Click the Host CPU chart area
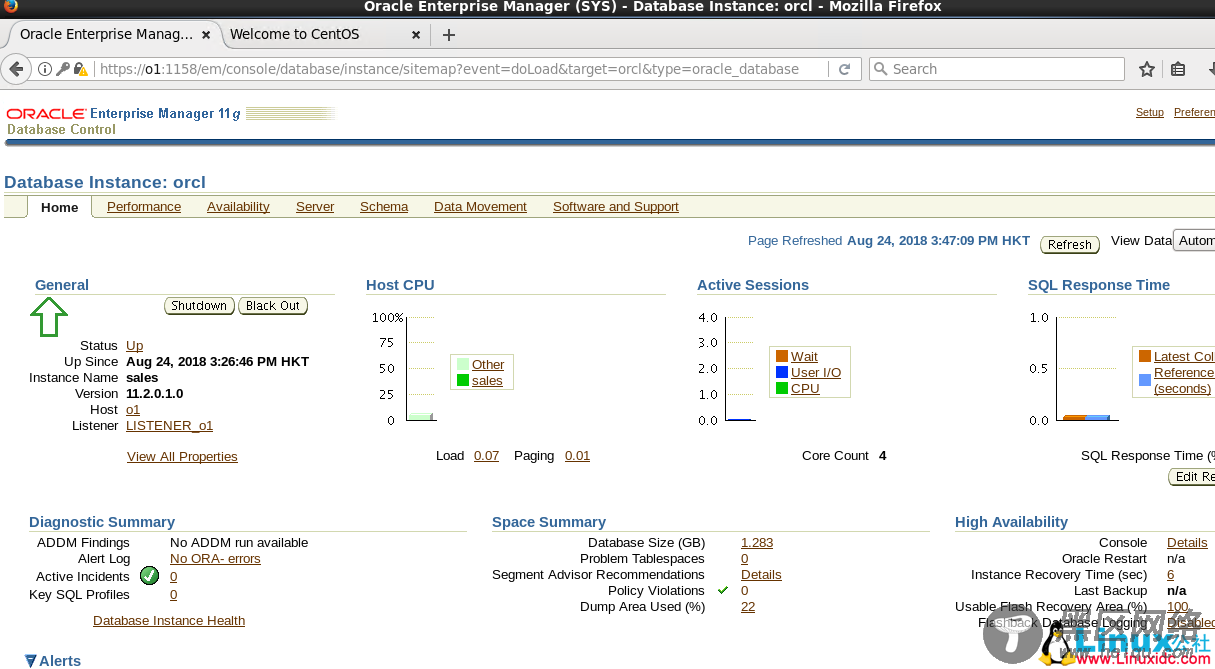Viewport: 1215px width, 669px height. coord(420,369)
